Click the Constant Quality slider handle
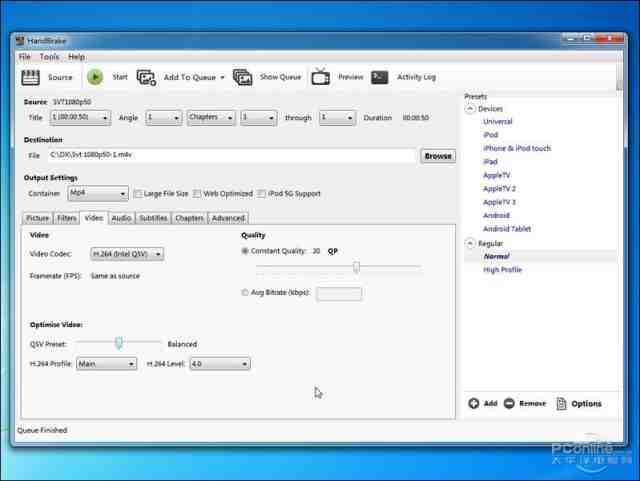The width and height of the screenshot is (640, 481). point(356,267)
